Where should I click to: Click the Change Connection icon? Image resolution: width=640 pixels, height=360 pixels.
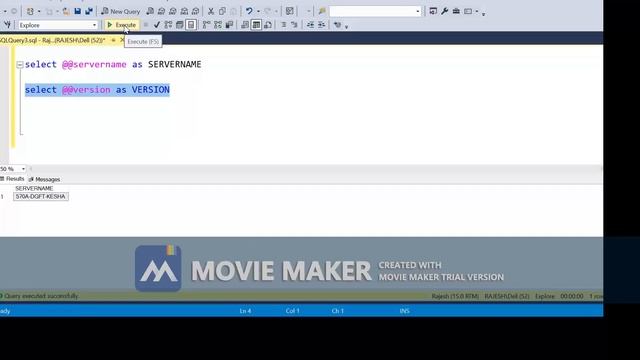click(x=7, y=25)
